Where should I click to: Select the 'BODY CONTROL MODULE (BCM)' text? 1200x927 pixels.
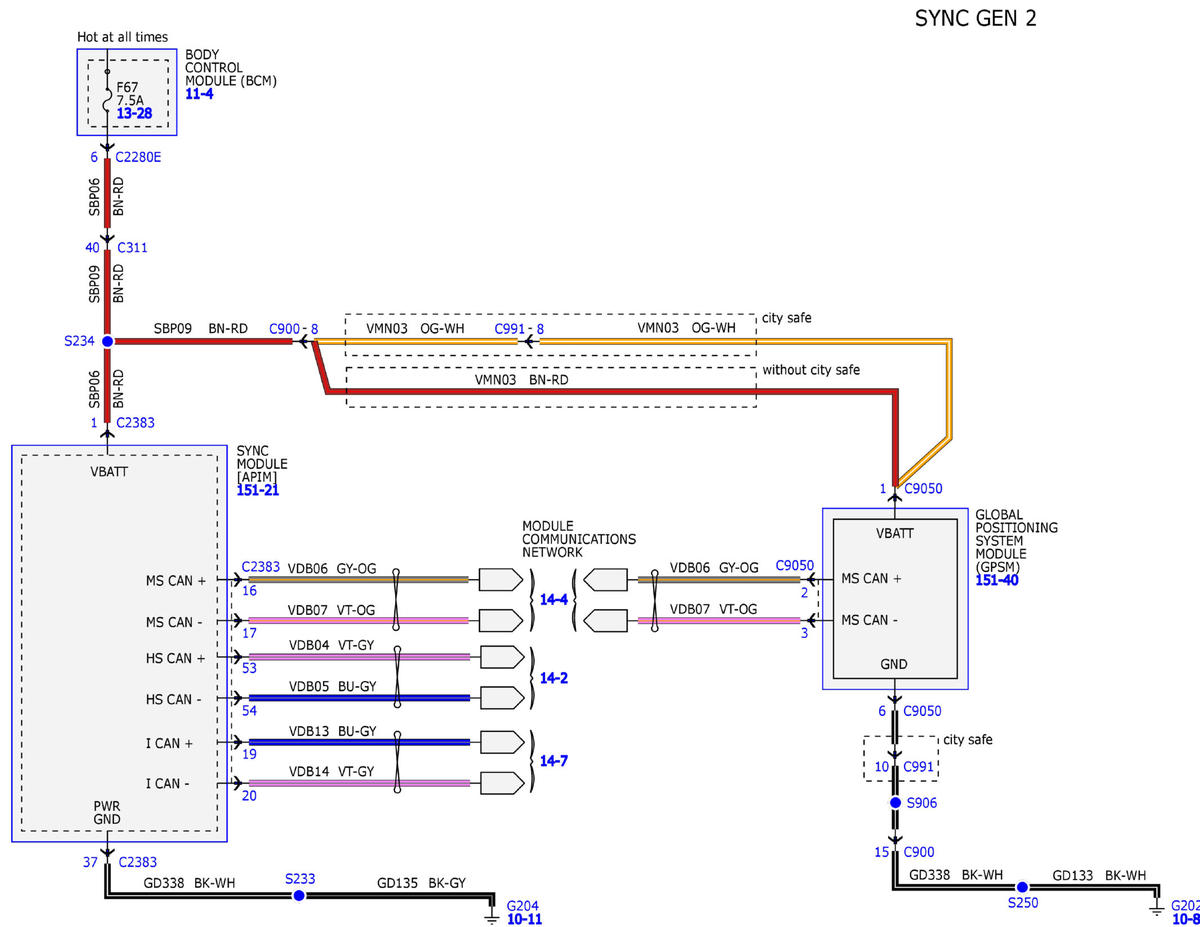pyautogui.click(x=231, y=67)
